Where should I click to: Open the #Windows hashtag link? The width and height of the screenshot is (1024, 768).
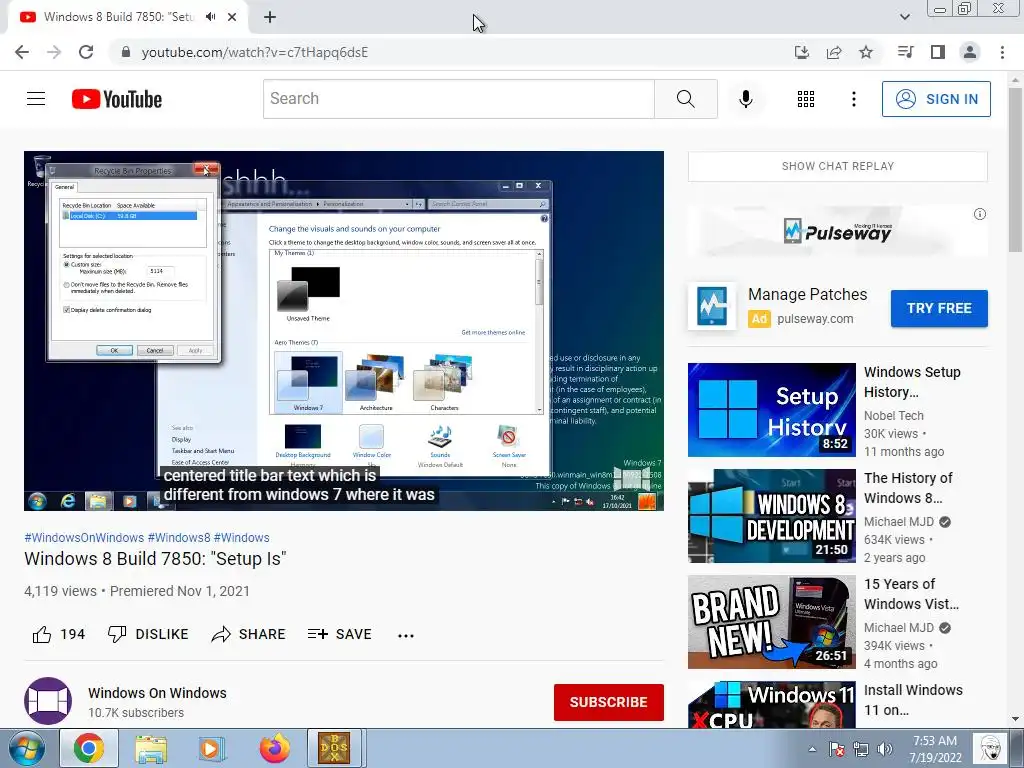click(x=242, y=537)
